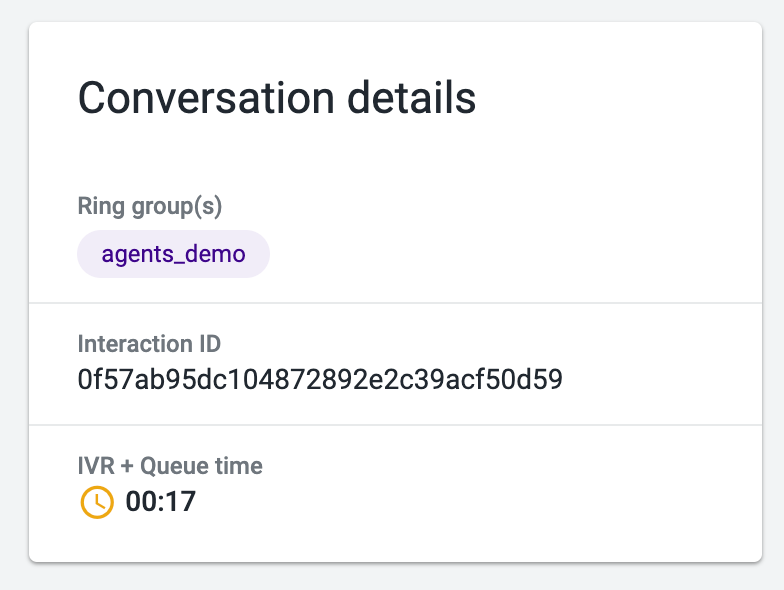
Task: Click the 00:17 queue time value
Action: [160, 502]
